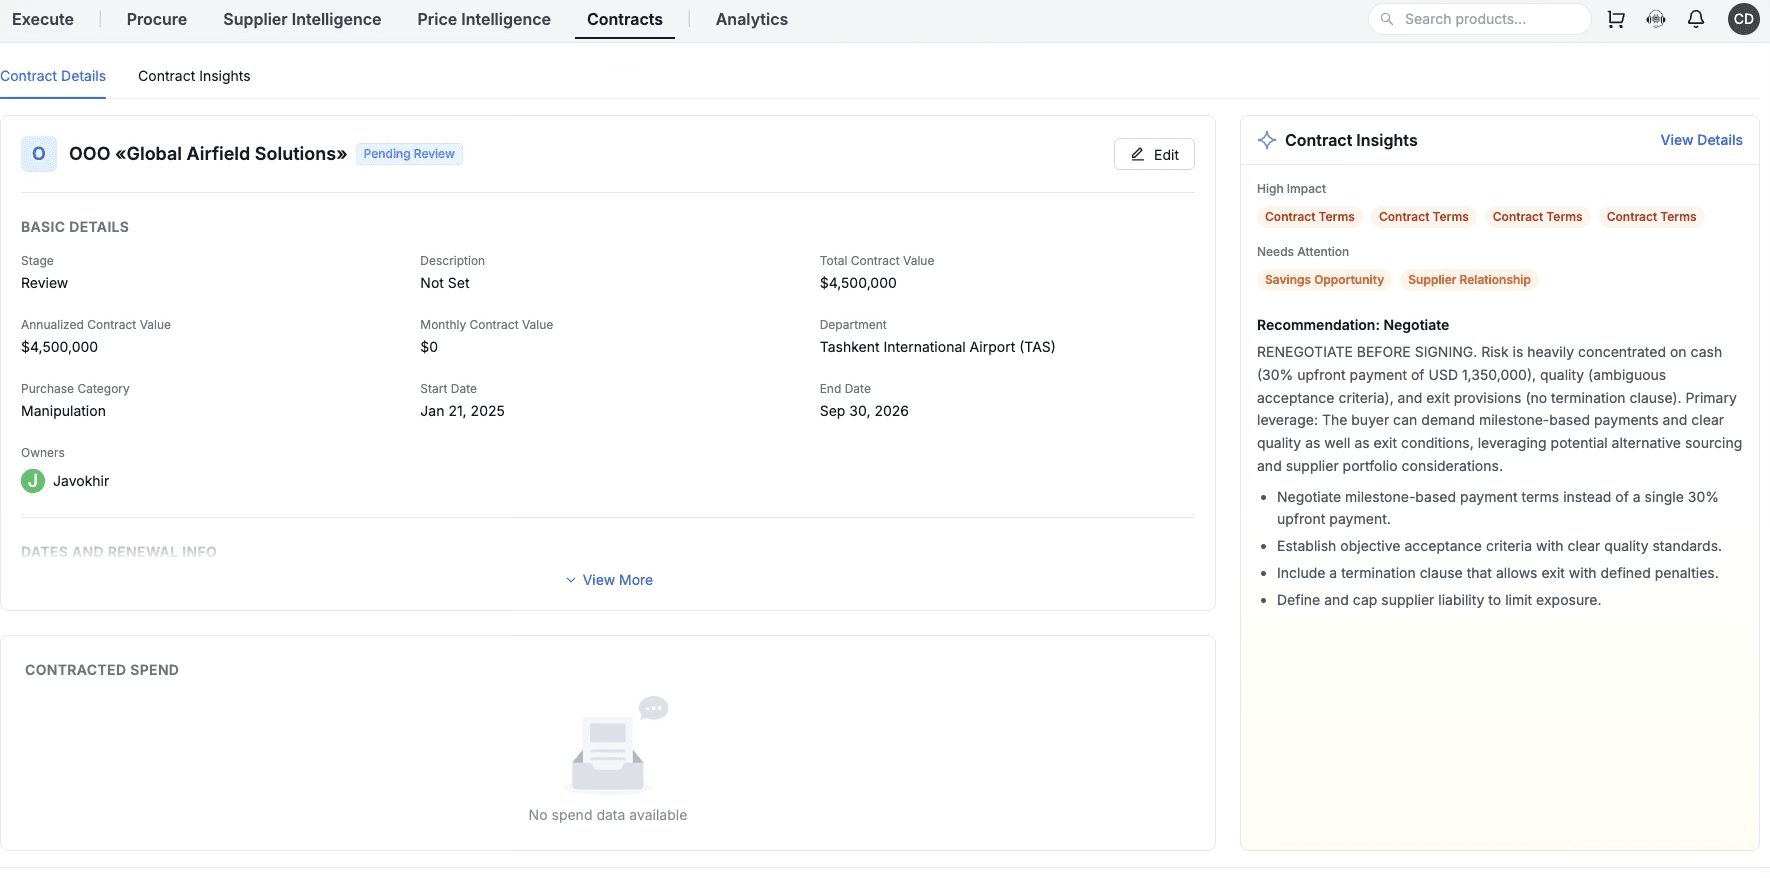
Task: Select the Contracts menu item
Action: (x=625, y=19)
